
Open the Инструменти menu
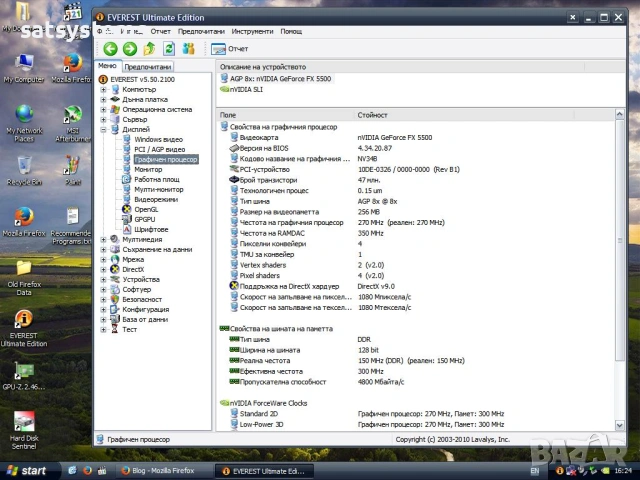tap(252, 31)
